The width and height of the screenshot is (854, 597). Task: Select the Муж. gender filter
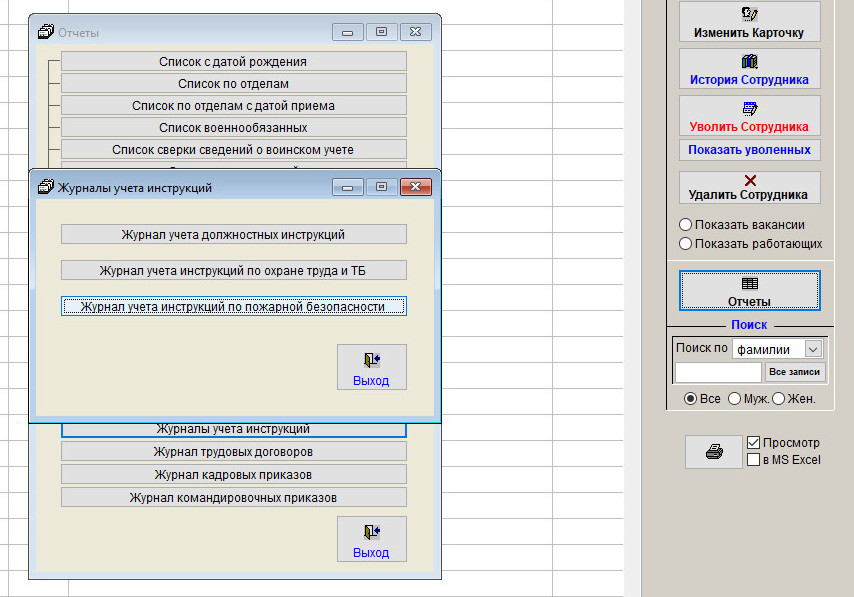(x=734, y=399)
